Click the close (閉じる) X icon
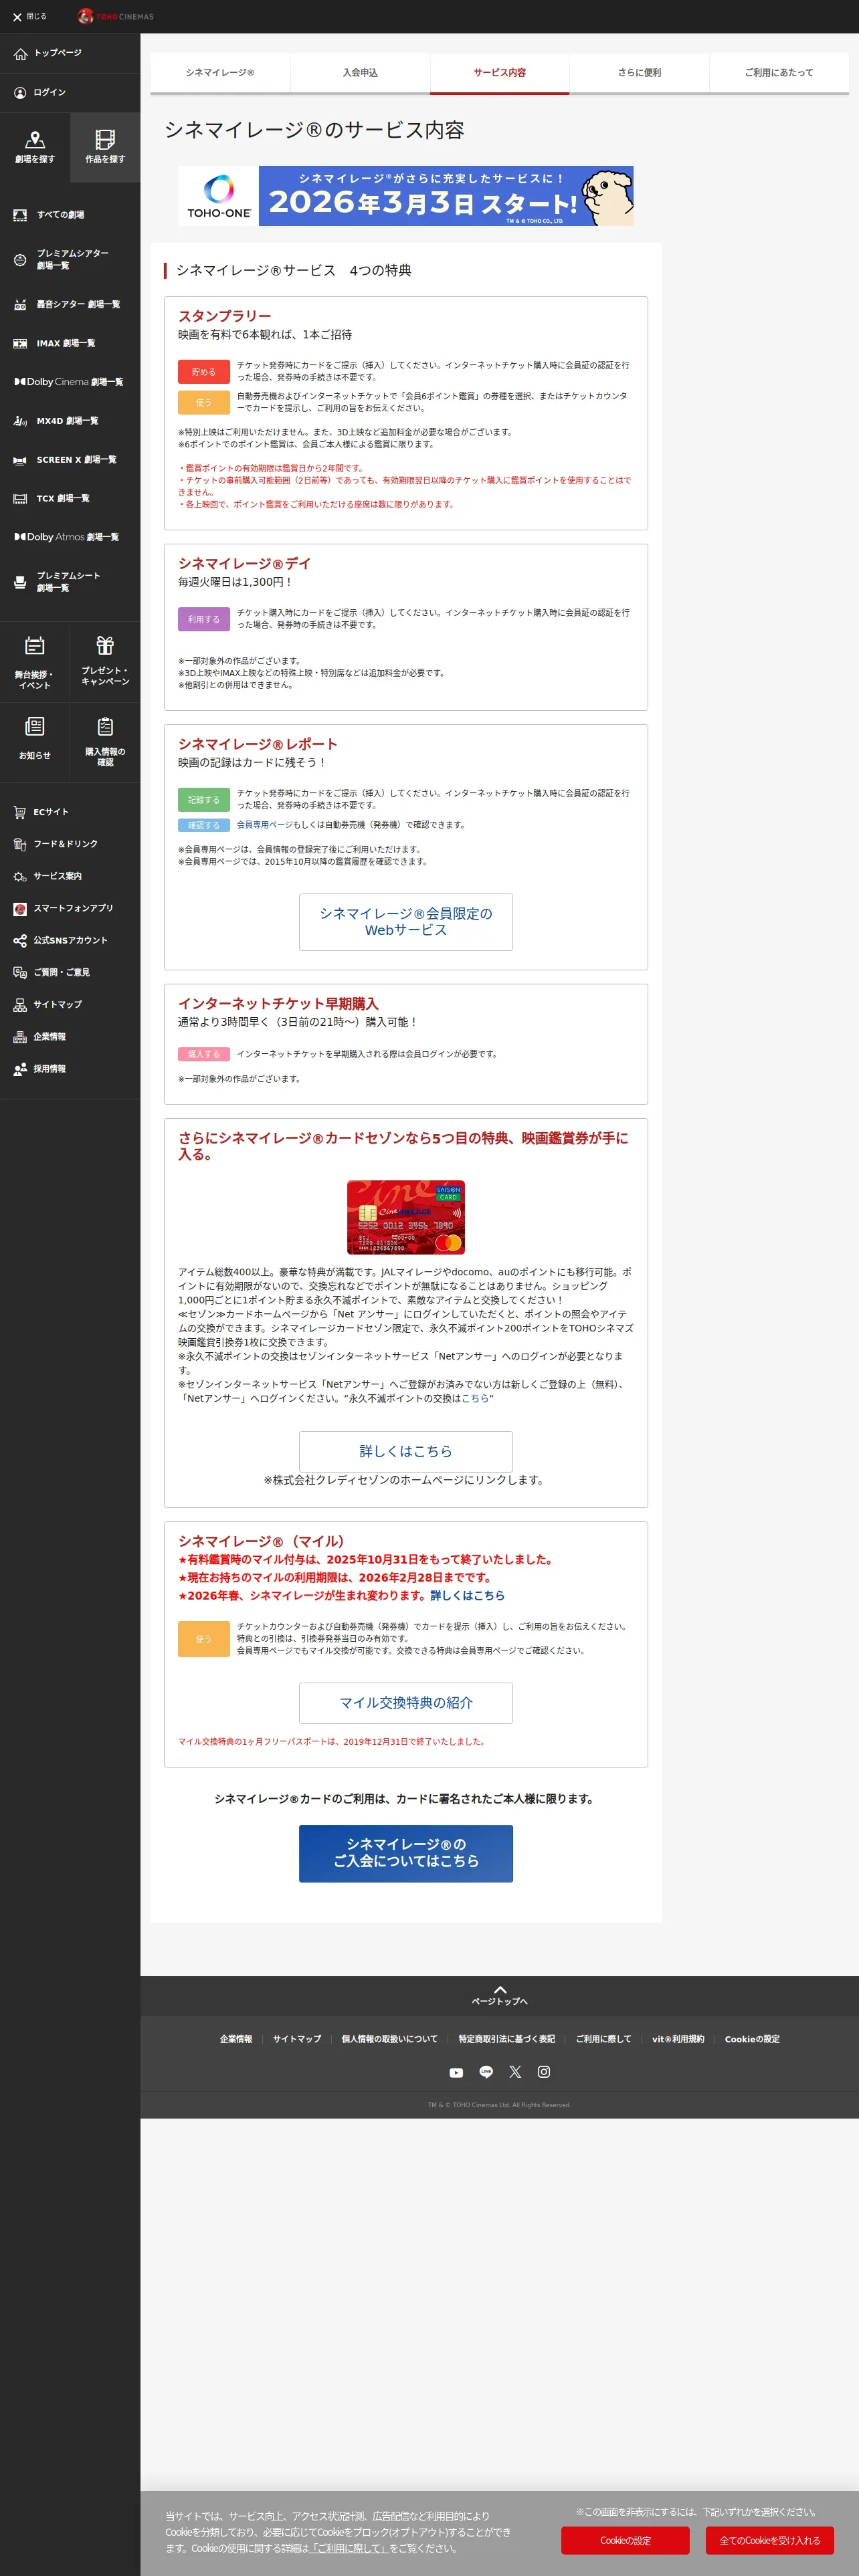Image resolution: width=859 pixels, height=2576 pixels. [17, 17]
